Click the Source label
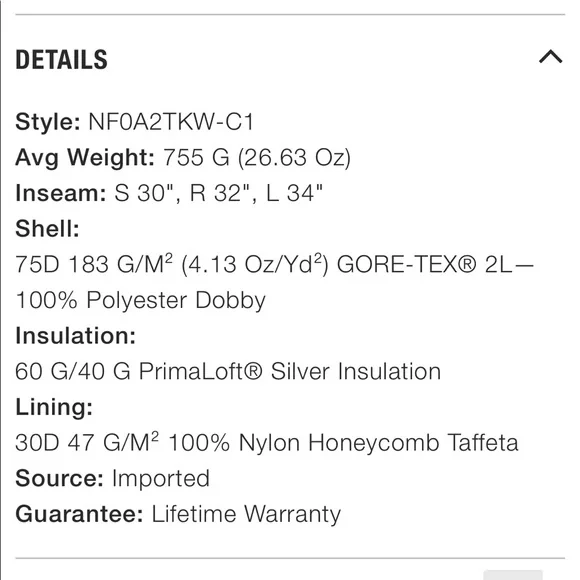 coord(59,478)
